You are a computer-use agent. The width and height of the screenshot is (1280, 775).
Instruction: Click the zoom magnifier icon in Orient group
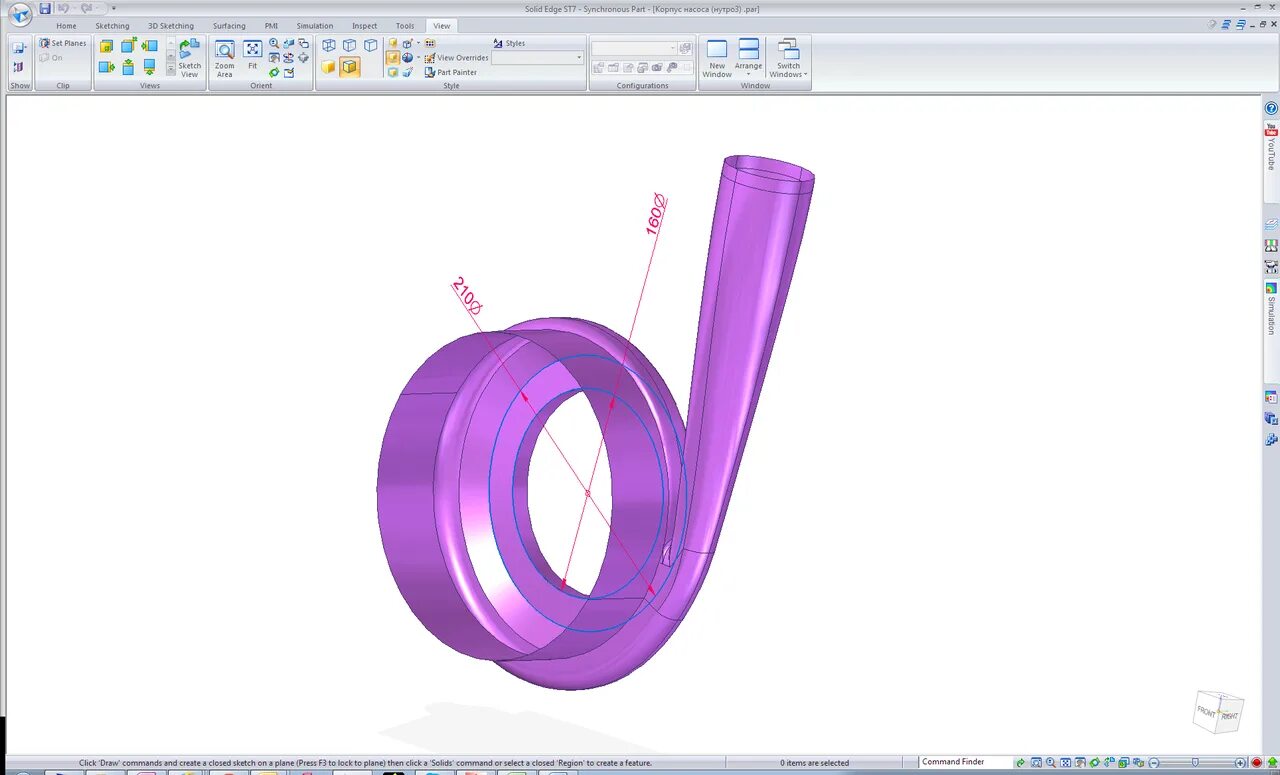(274, 43)
